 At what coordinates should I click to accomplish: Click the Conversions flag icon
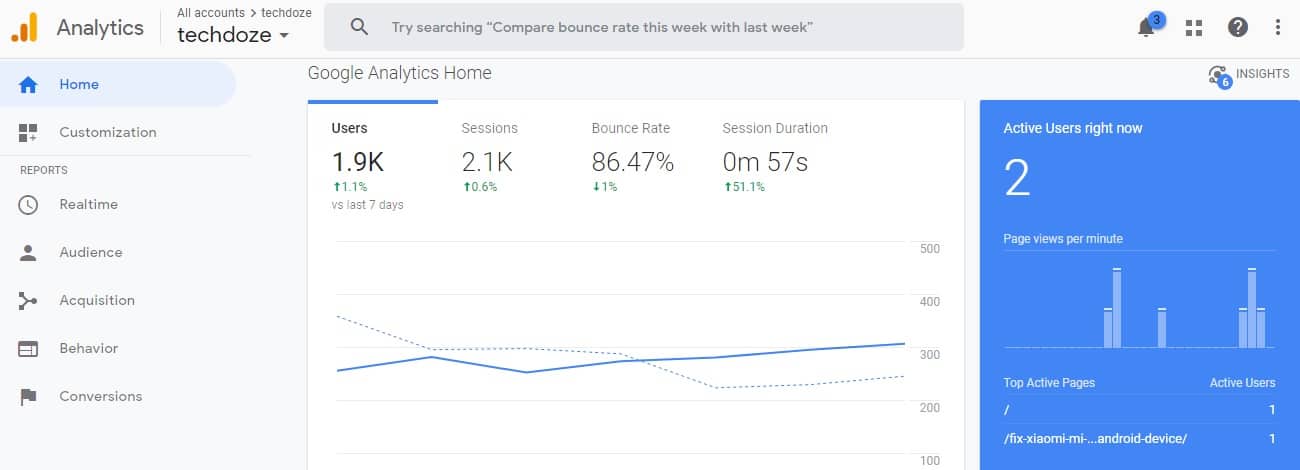pos(28,397)
